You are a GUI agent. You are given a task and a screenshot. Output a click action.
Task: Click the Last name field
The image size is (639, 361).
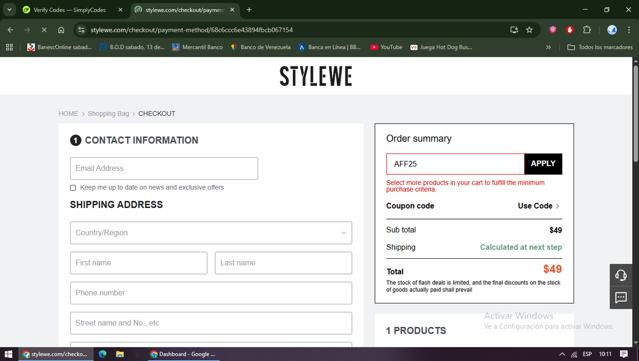283,263
